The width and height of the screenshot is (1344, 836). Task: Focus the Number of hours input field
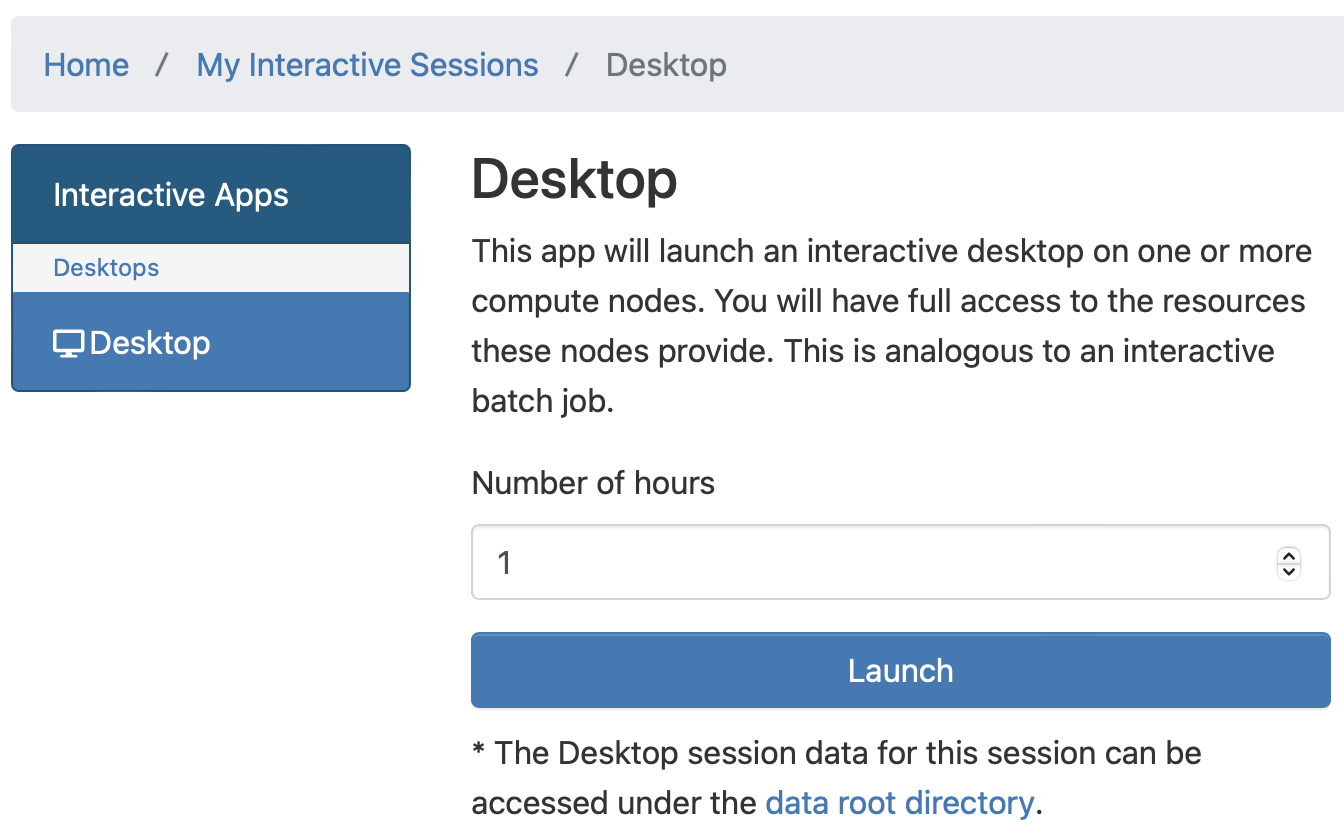(900, 562)
